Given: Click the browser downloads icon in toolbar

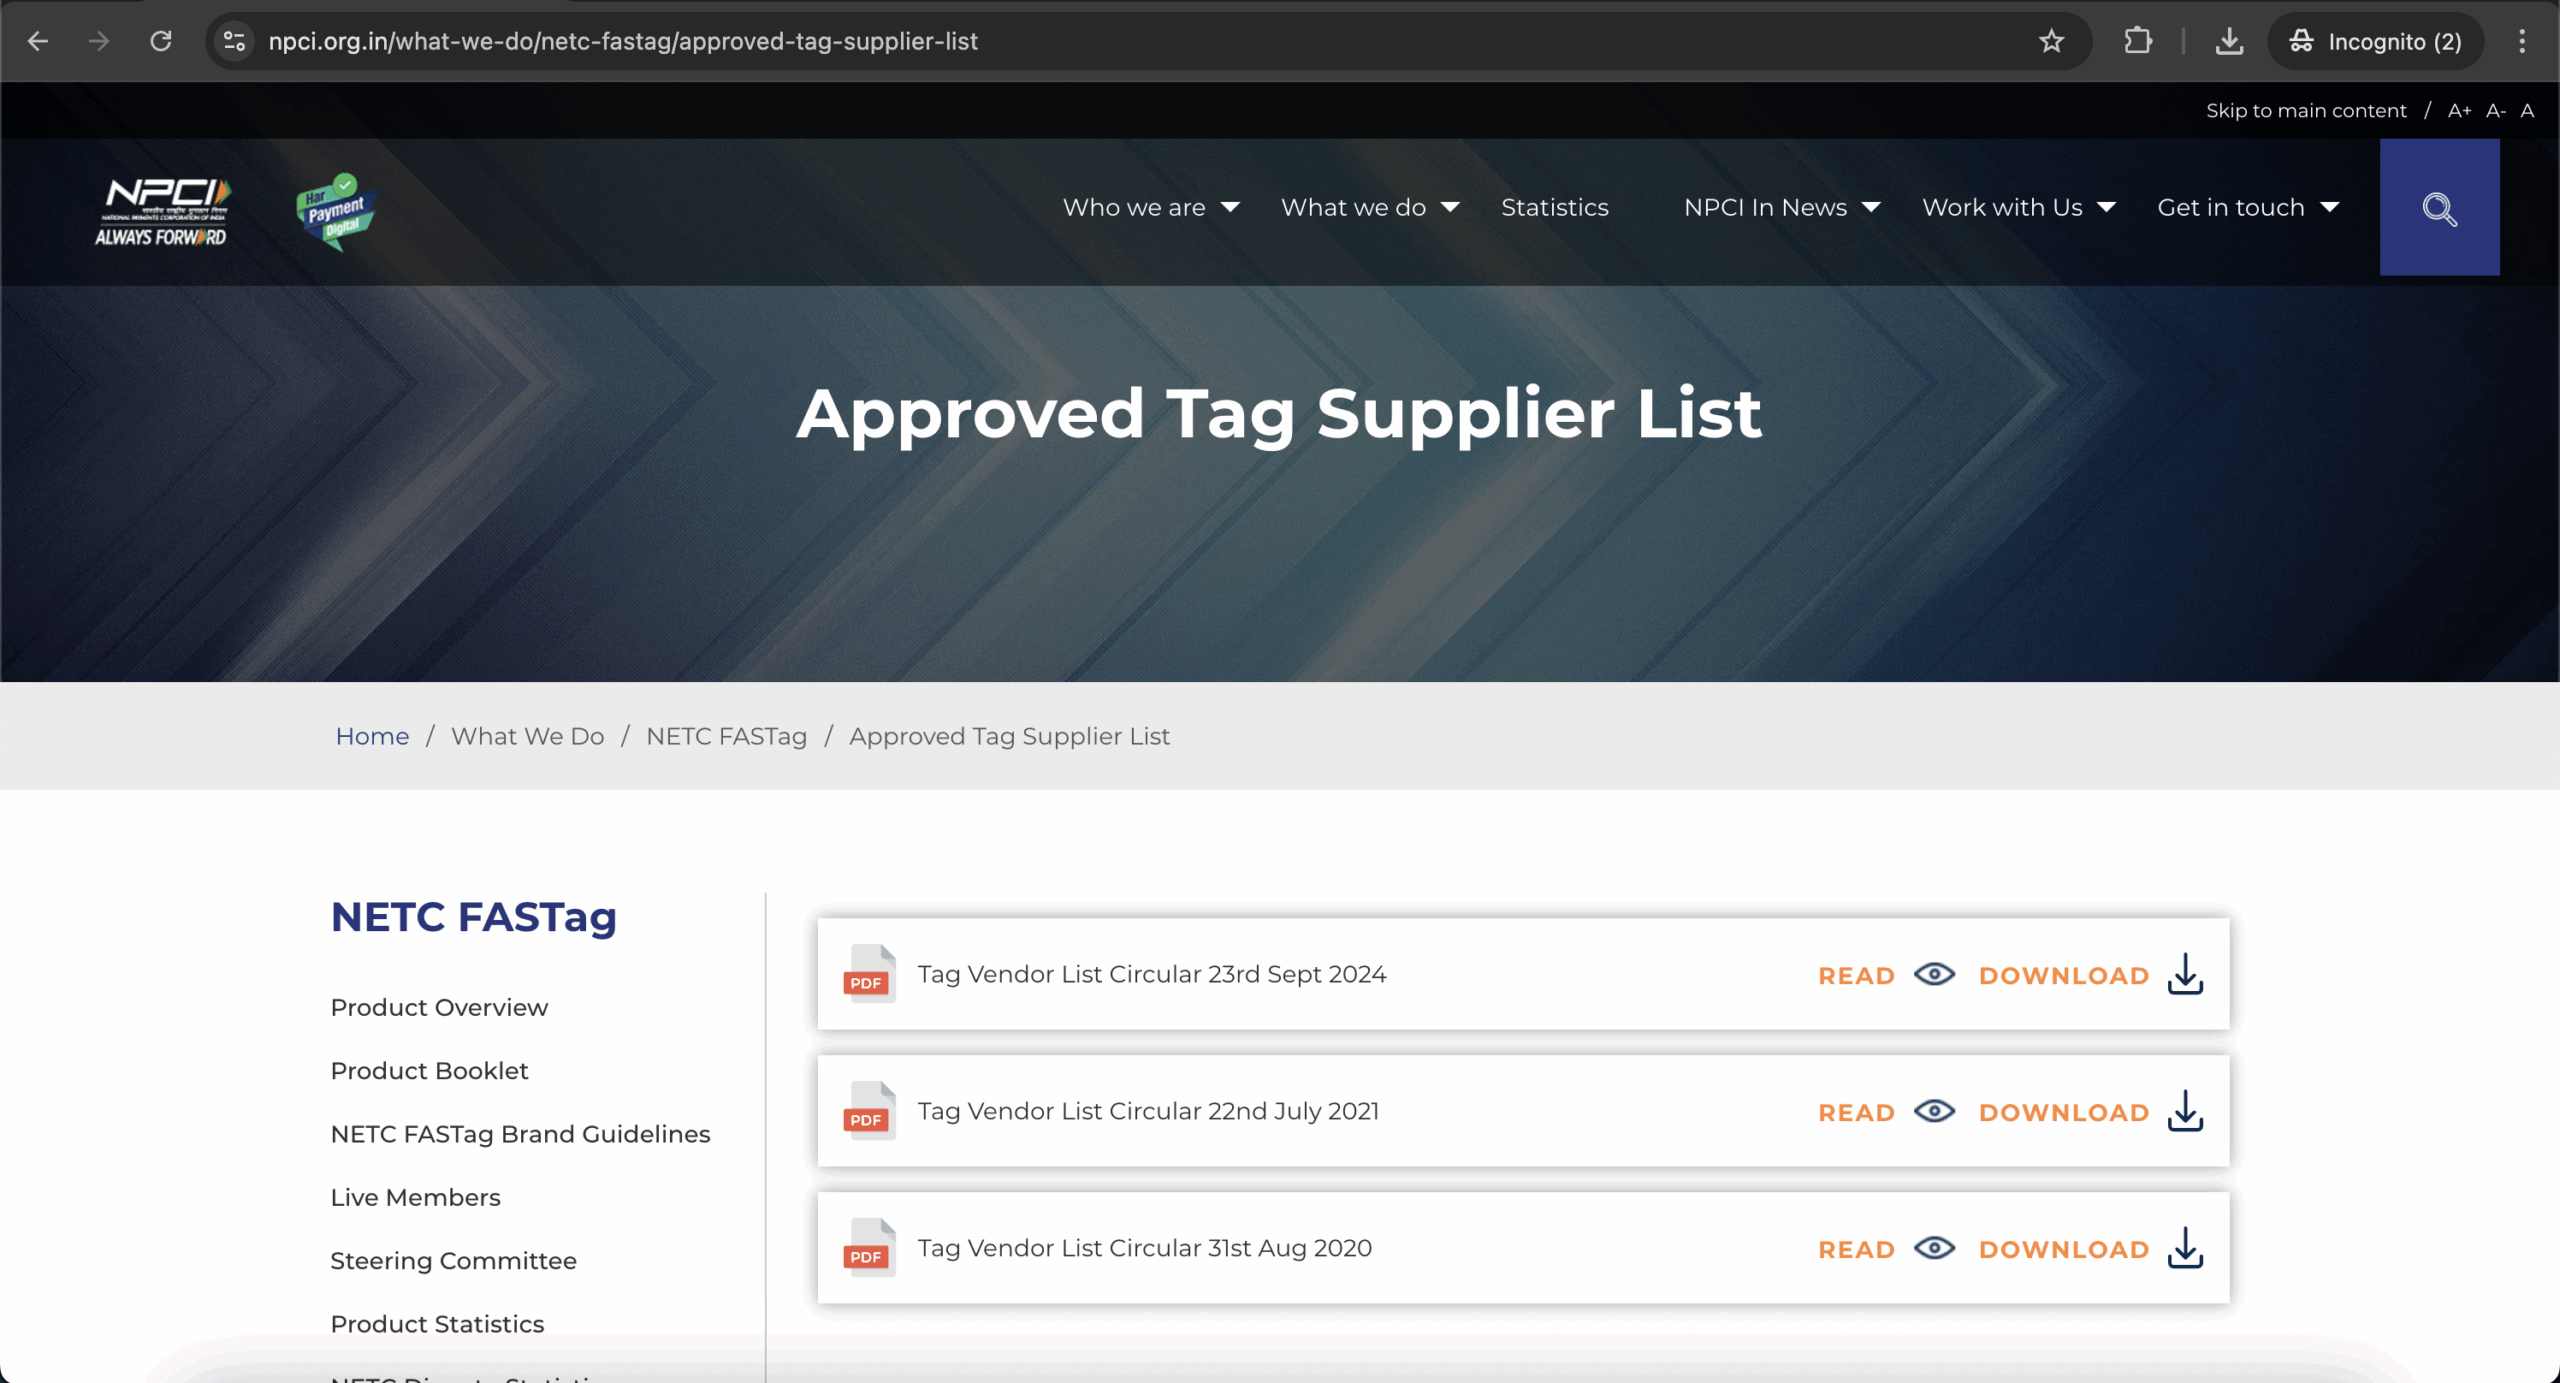Looking at the screenshot, I should (2228, 41).
